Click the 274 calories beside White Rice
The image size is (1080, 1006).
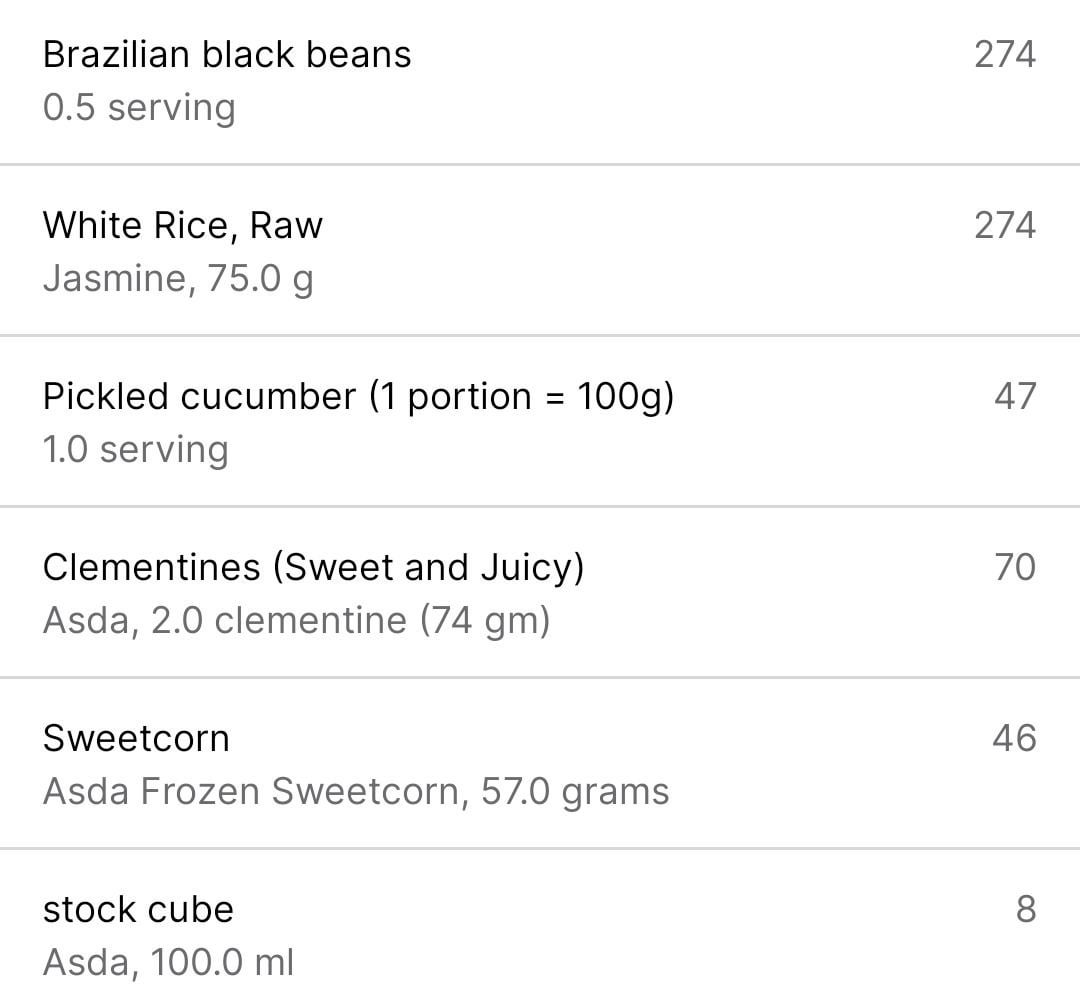coord(1005,225)
